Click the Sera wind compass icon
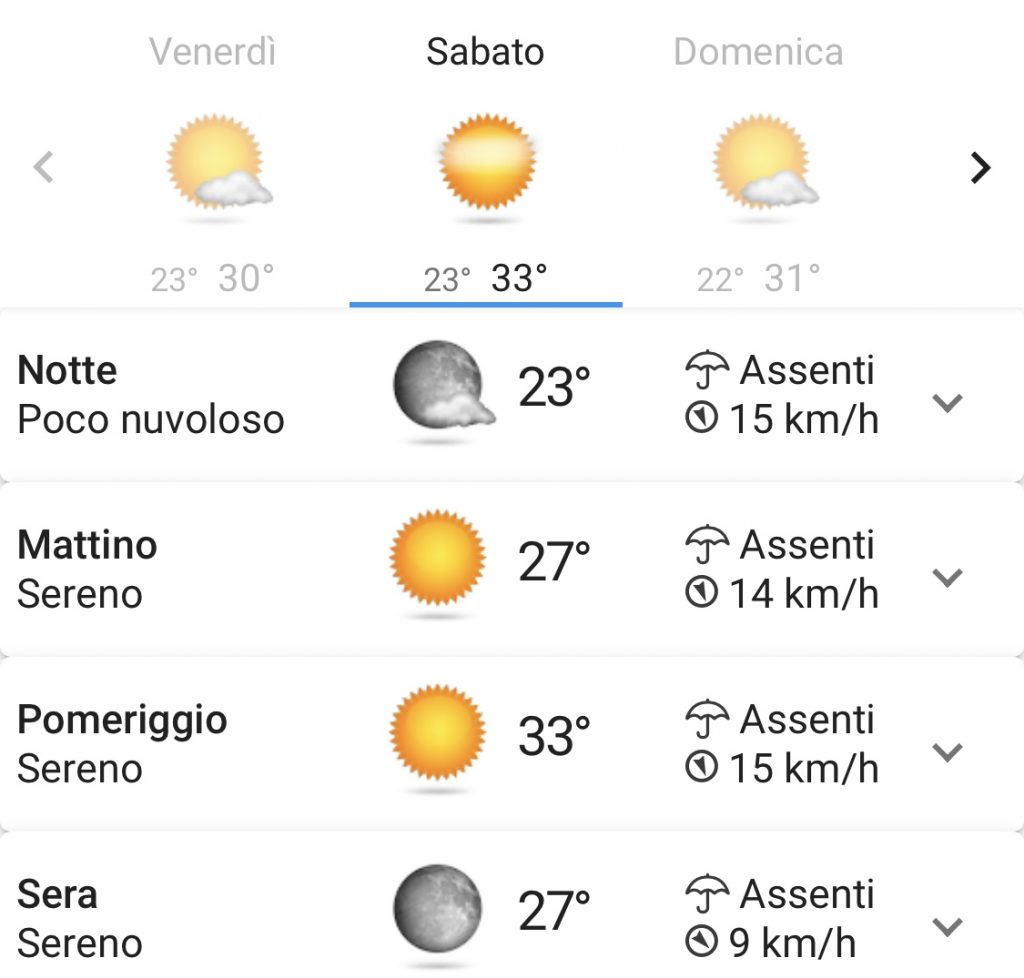This screenshot has height=978, width=1024. click(x=701, y=941)
